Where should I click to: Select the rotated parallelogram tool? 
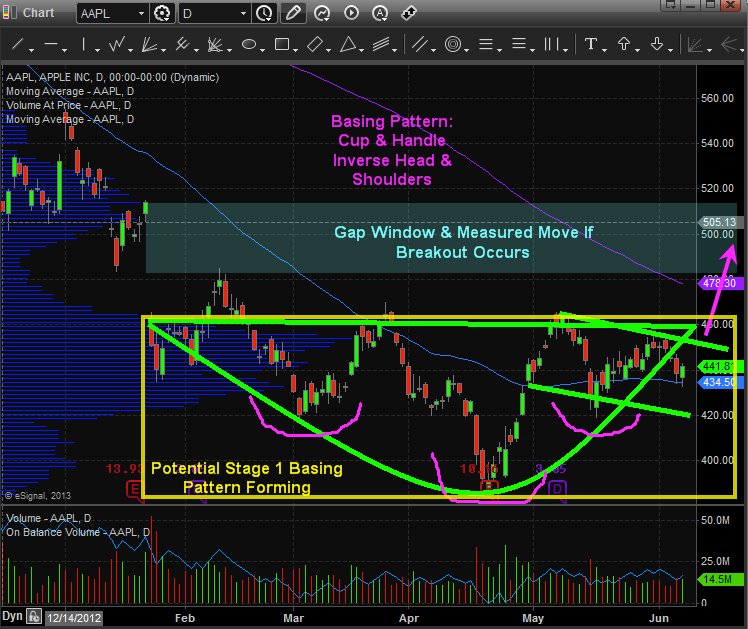coord(315,44)
